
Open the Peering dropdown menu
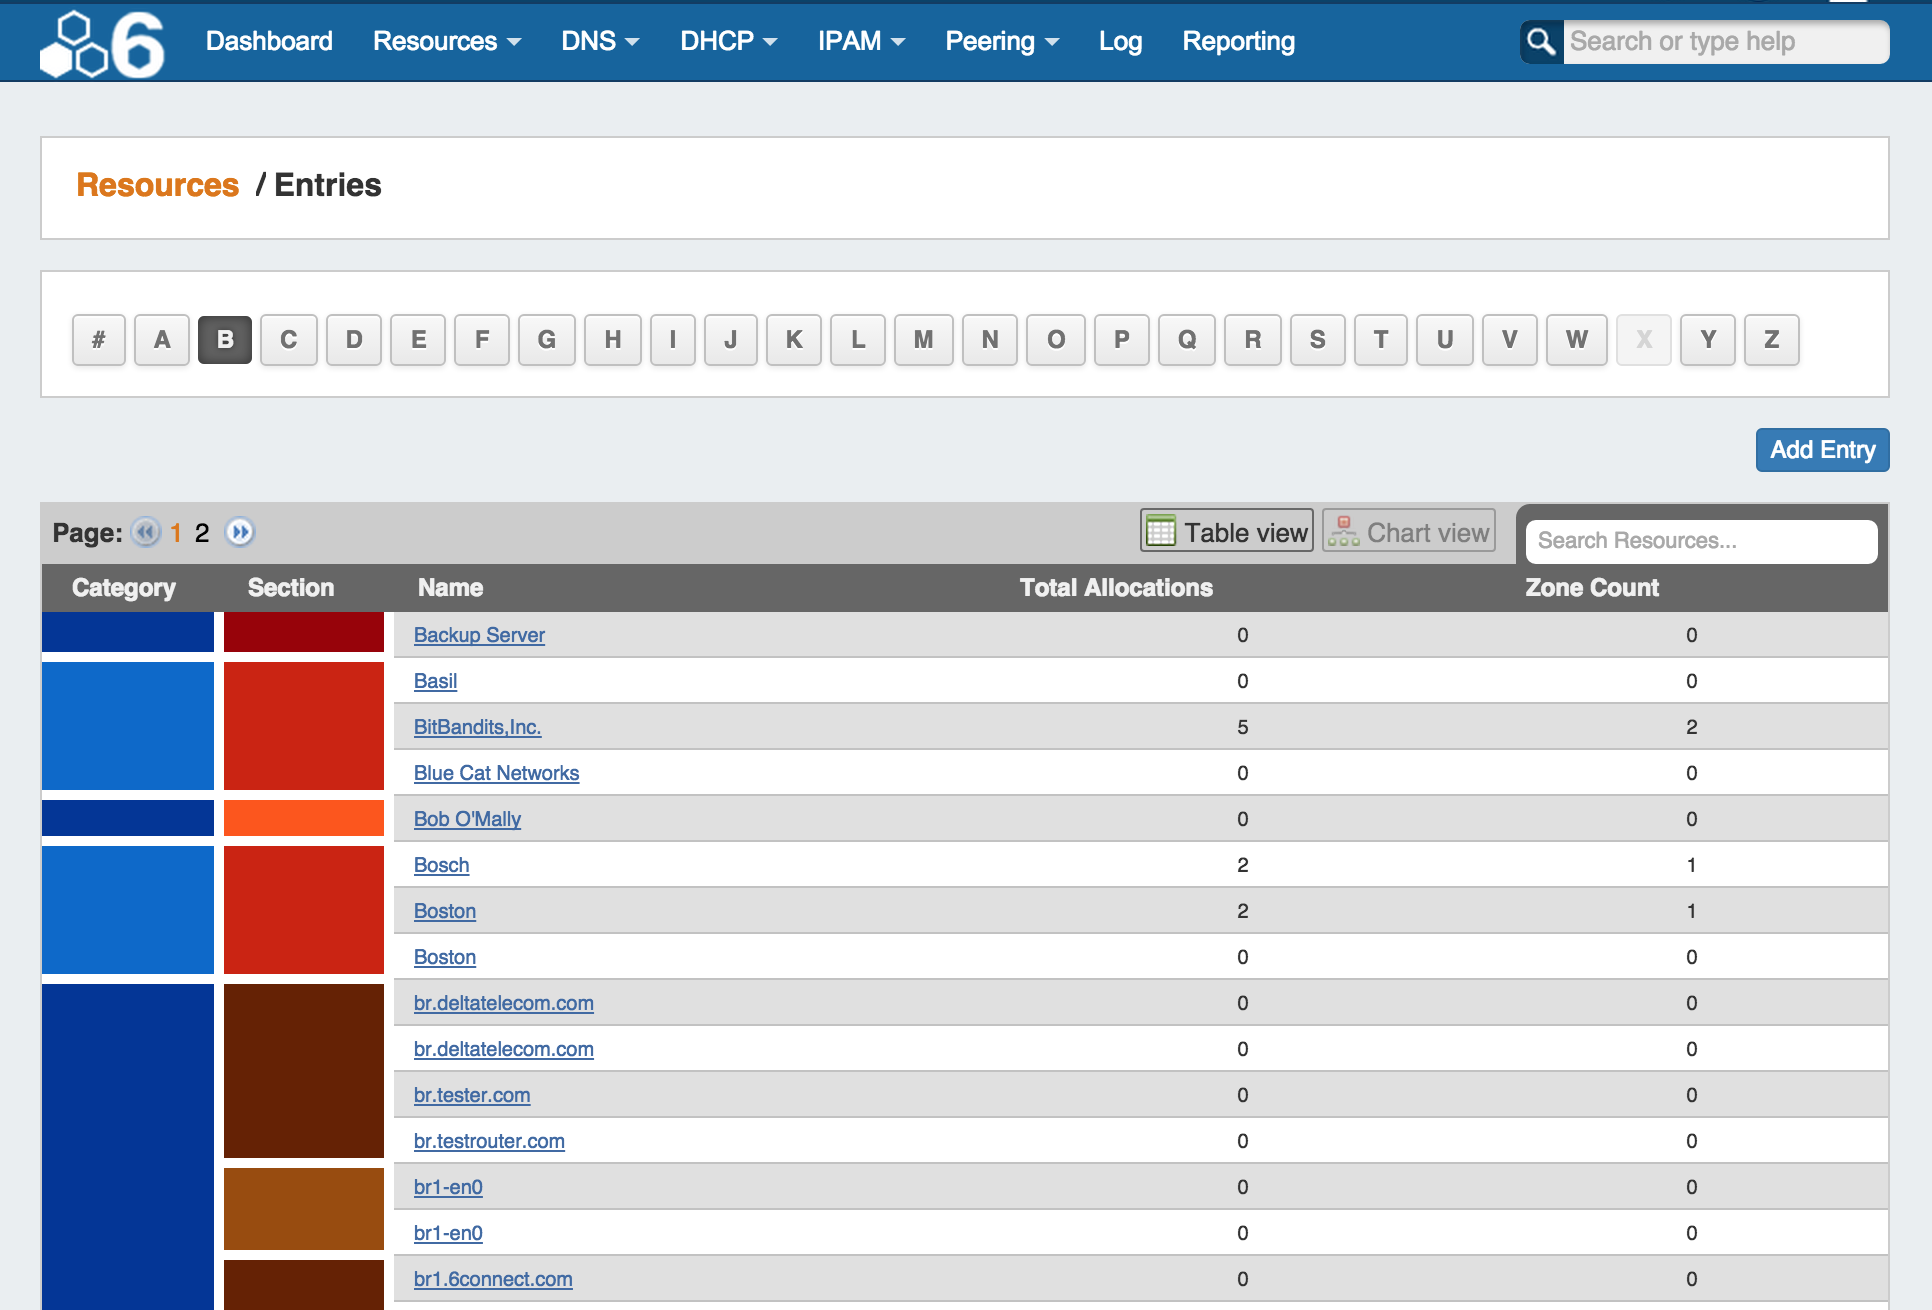1002,41
